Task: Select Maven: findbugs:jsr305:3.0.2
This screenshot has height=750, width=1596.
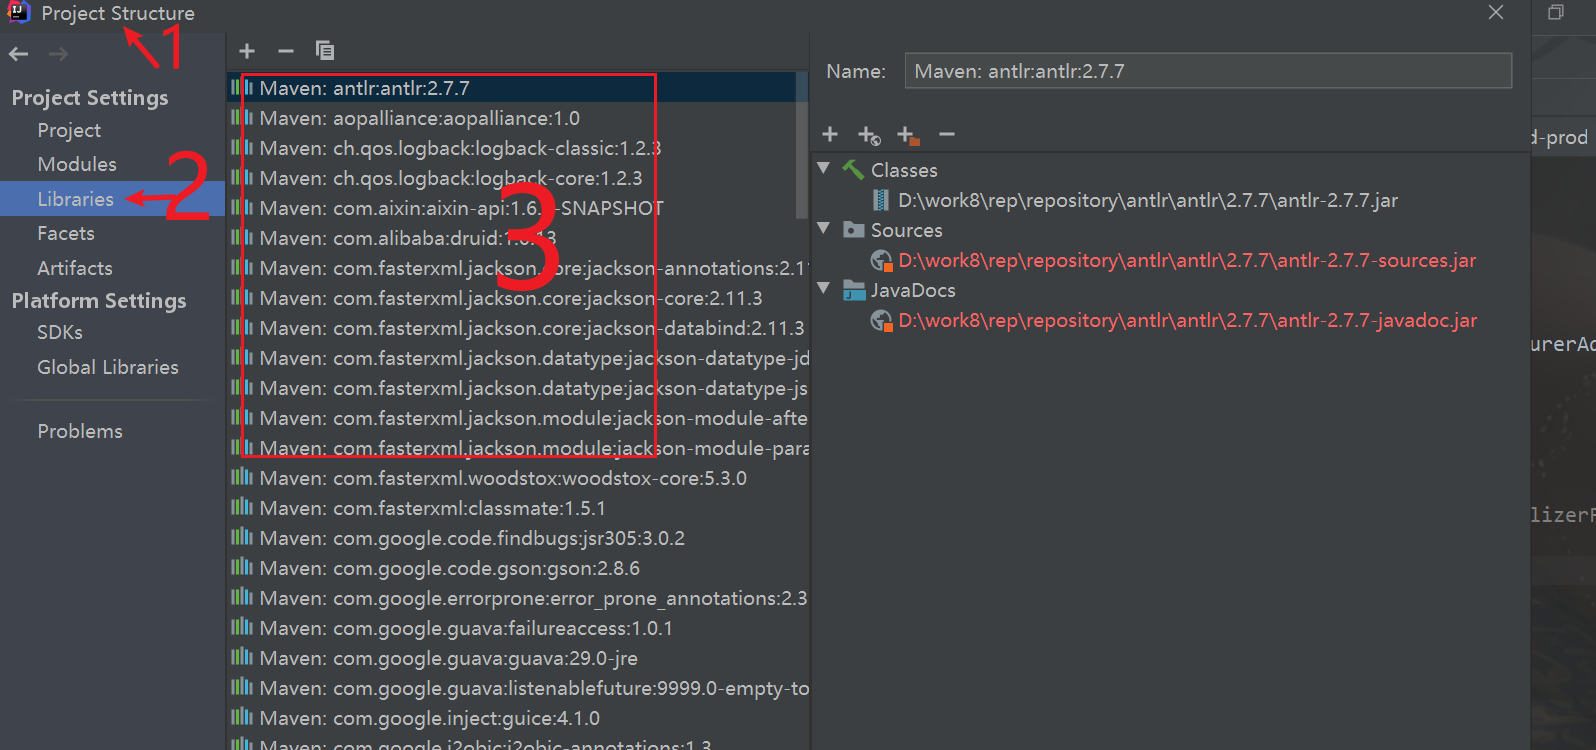Action: [x=518, y=538]
